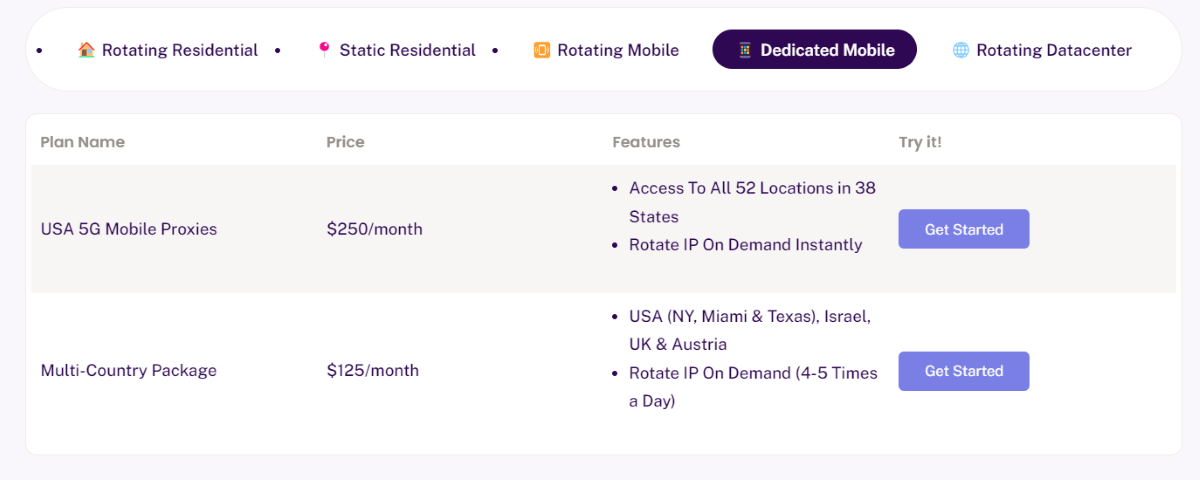Click the Try it! column header

click(x=920, y=142)
